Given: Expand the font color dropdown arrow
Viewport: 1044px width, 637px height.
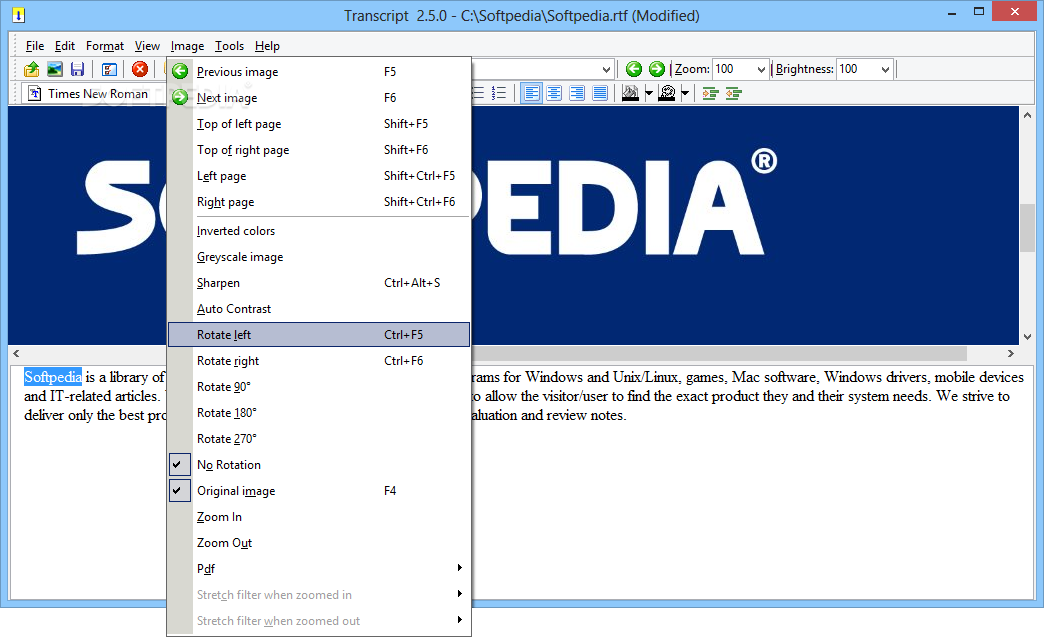Looking at the screenshot, I should pyautogui.click(x=684, y=93).
